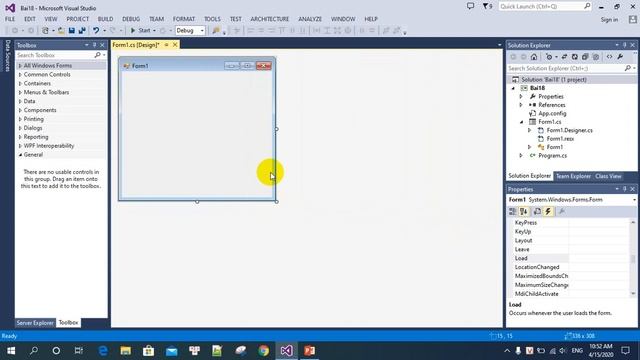Click the Undo arrow icon
The height and width of the screenshot is (360, 640).
(x=96, y=31)
